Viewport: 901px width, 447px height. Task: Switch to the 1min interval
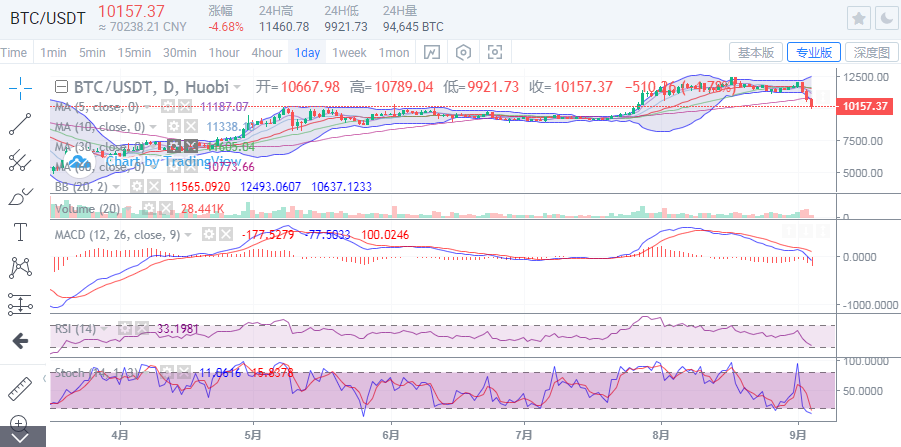(53, 53)
